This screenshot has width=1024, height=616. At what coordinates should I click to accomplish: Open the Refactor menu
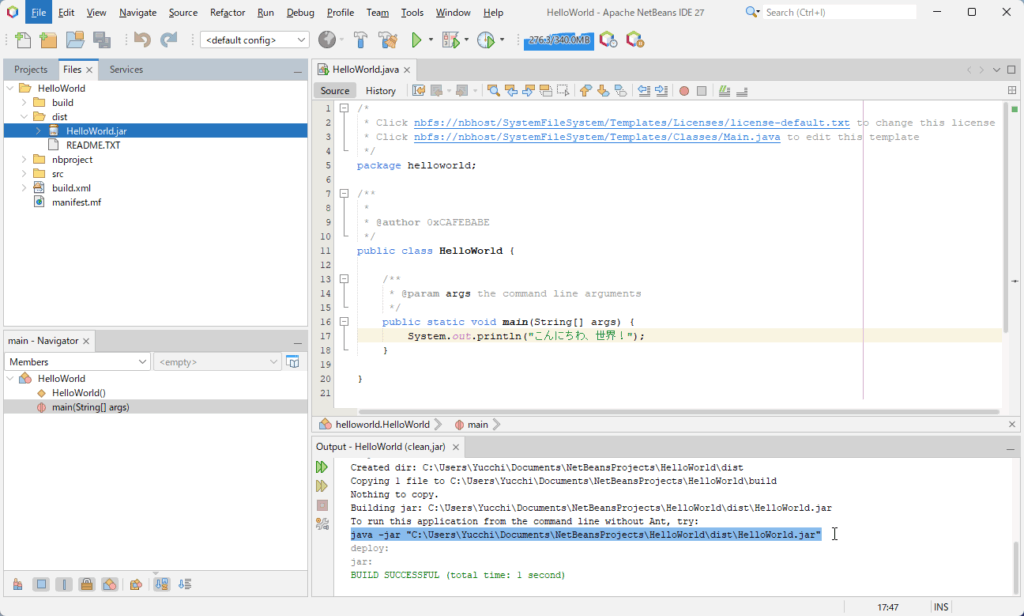pyautogui.click(x=227, y=13)
